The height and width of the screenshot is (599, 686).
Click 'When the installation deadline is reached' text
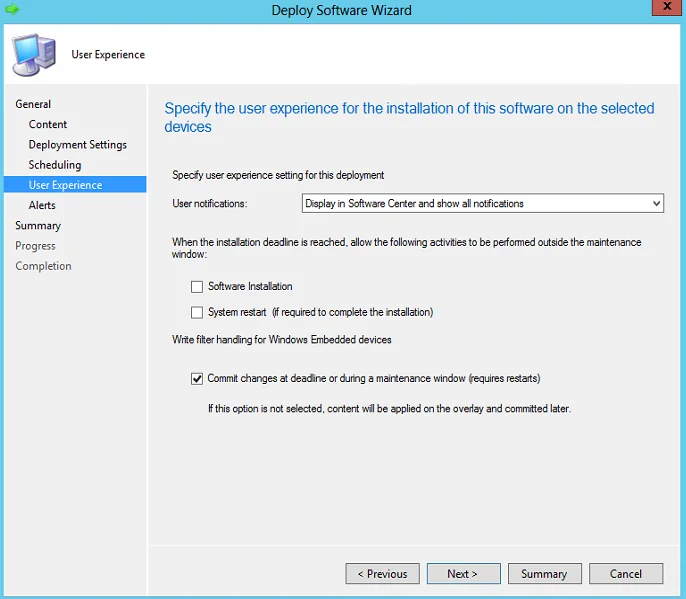(406, 248)
